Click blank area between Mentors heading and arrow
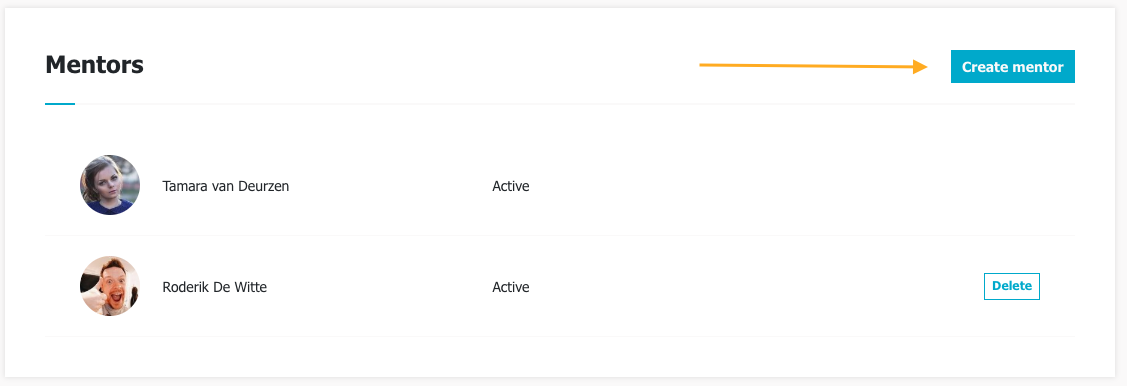 [417, 66]
